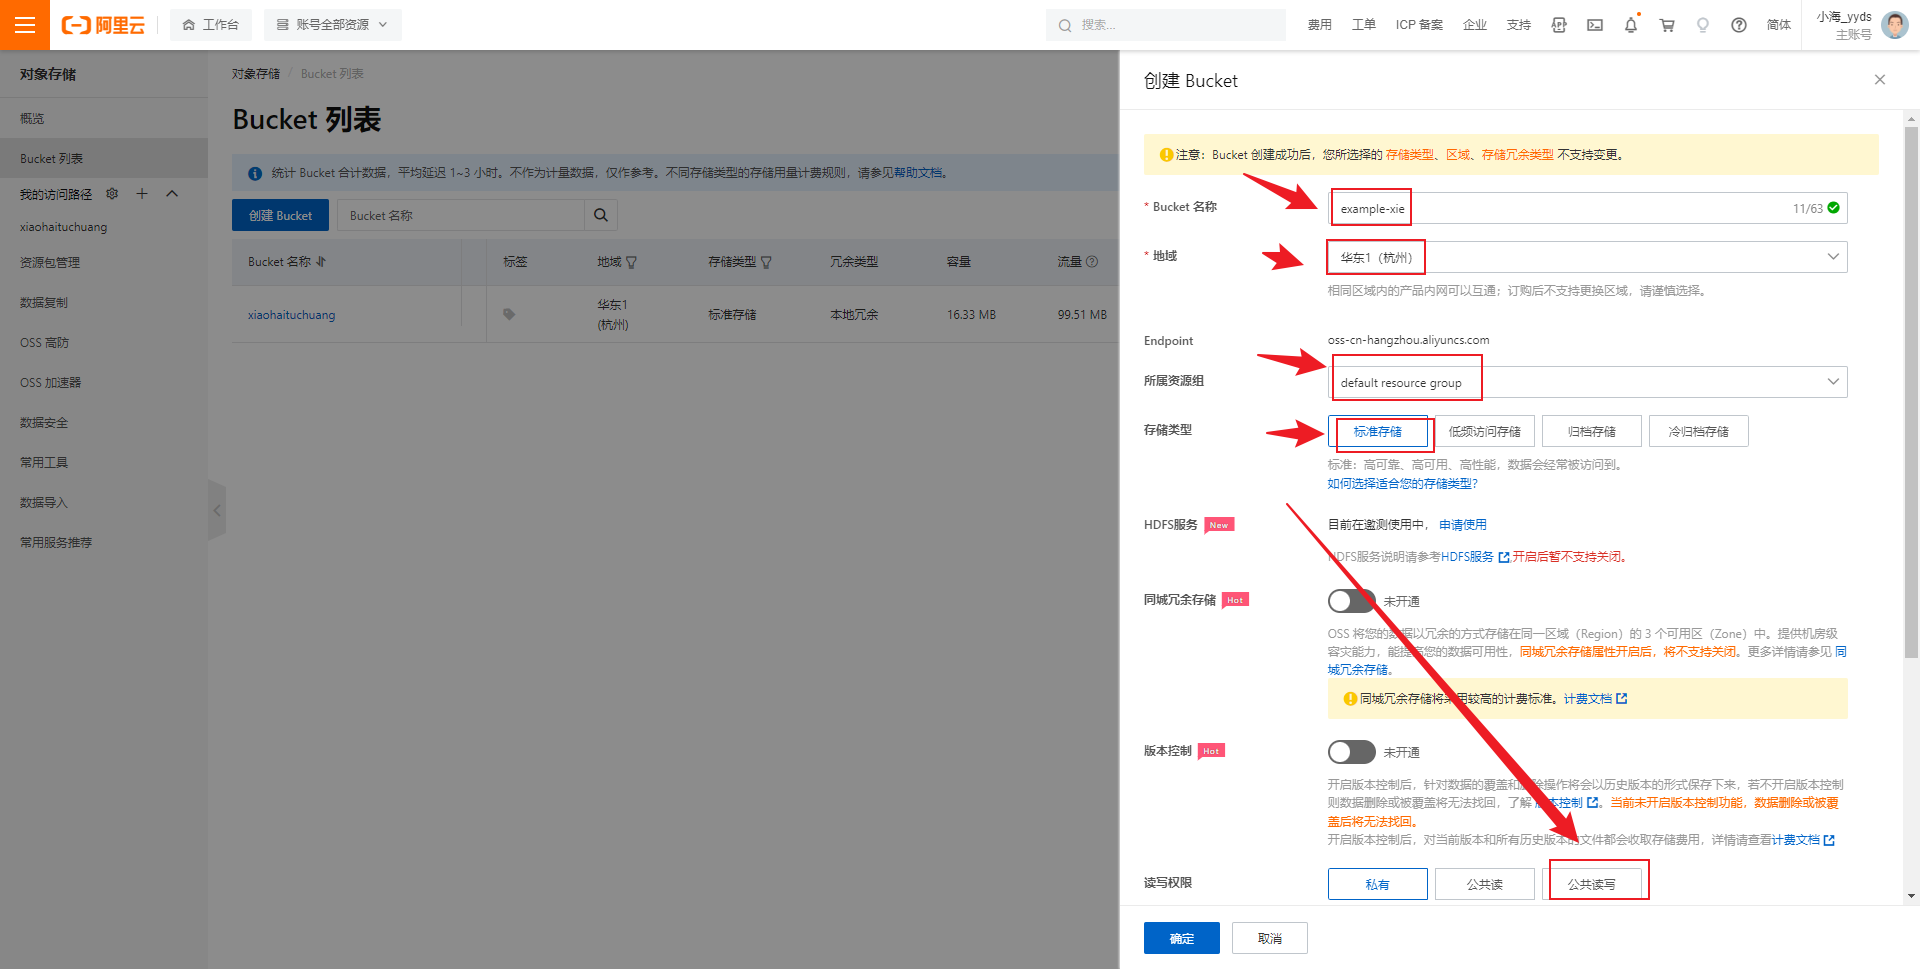The height and width of the screenshot is (969, 1920).
Task: Enable the 版本控制 toggle
Action: (1352, 752)
